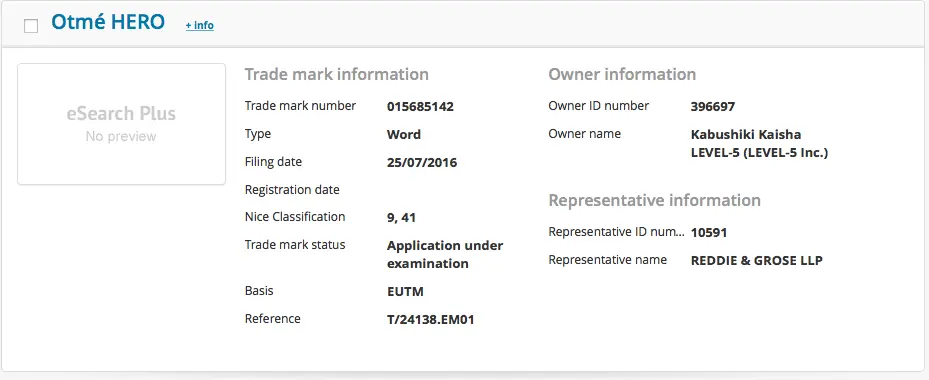The width and height of the screenshot is (929, 380).
Task: Click the Owner information heading
Action: tap(622, 75)
